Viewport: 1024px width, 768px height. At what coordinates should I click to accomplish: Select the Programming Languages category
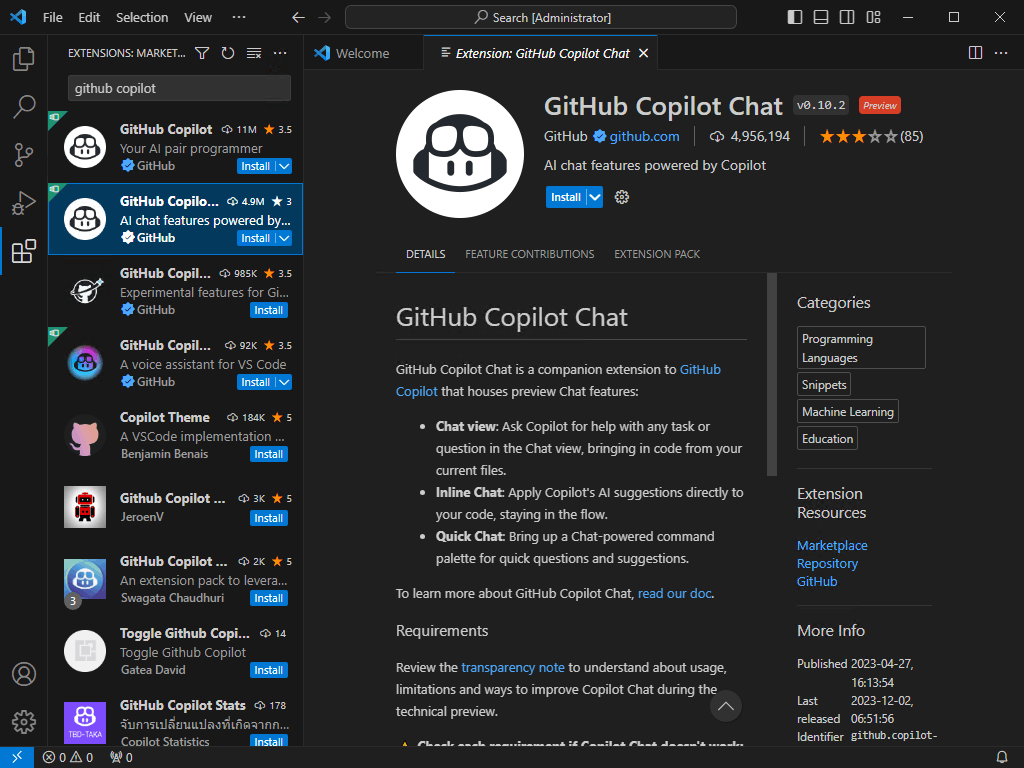coord(861,347)
